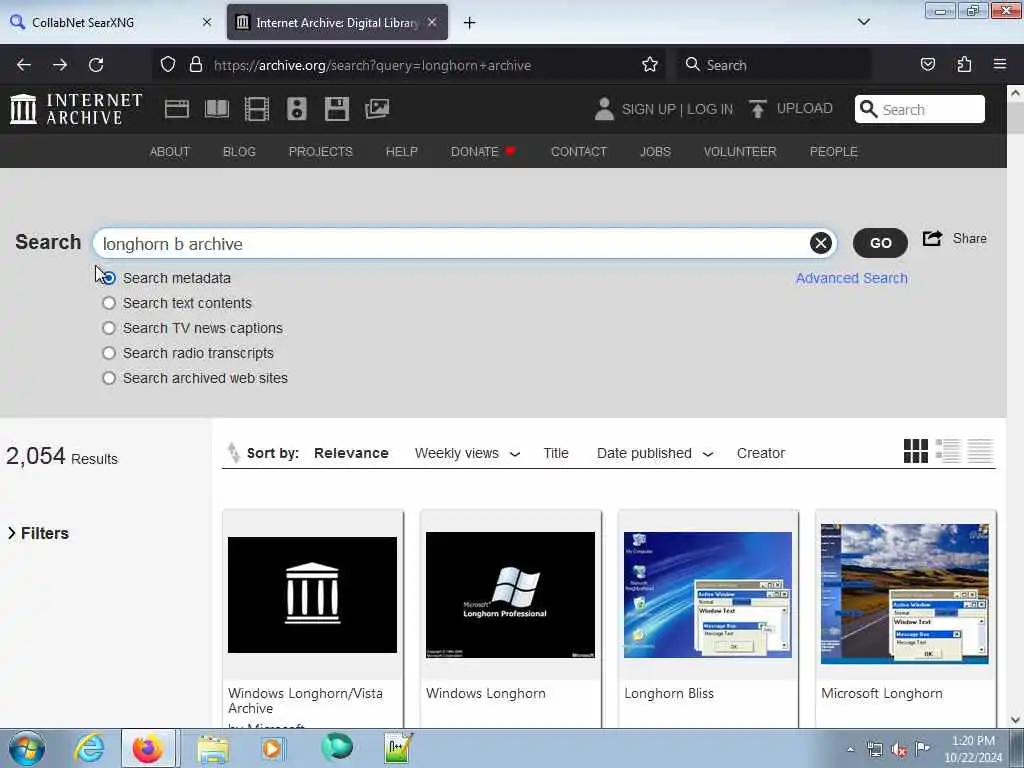Open the Texts book icon
The width and height of the screenshot is (1024, 768).
[x=217, y=108]
